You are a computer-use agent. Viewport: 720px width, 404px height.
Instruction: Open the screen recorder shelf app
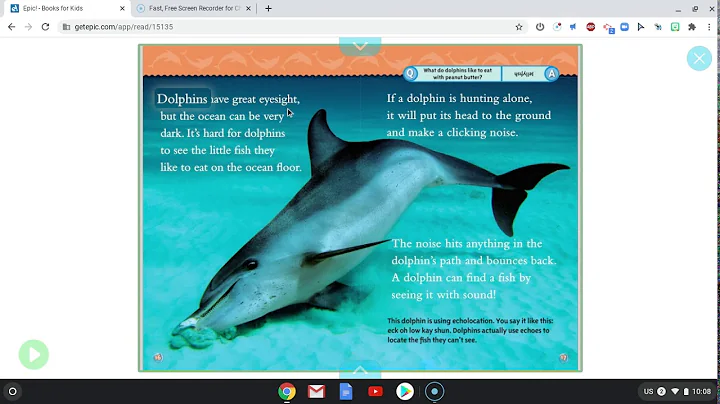pyautogui.click(x=434, y=391)
